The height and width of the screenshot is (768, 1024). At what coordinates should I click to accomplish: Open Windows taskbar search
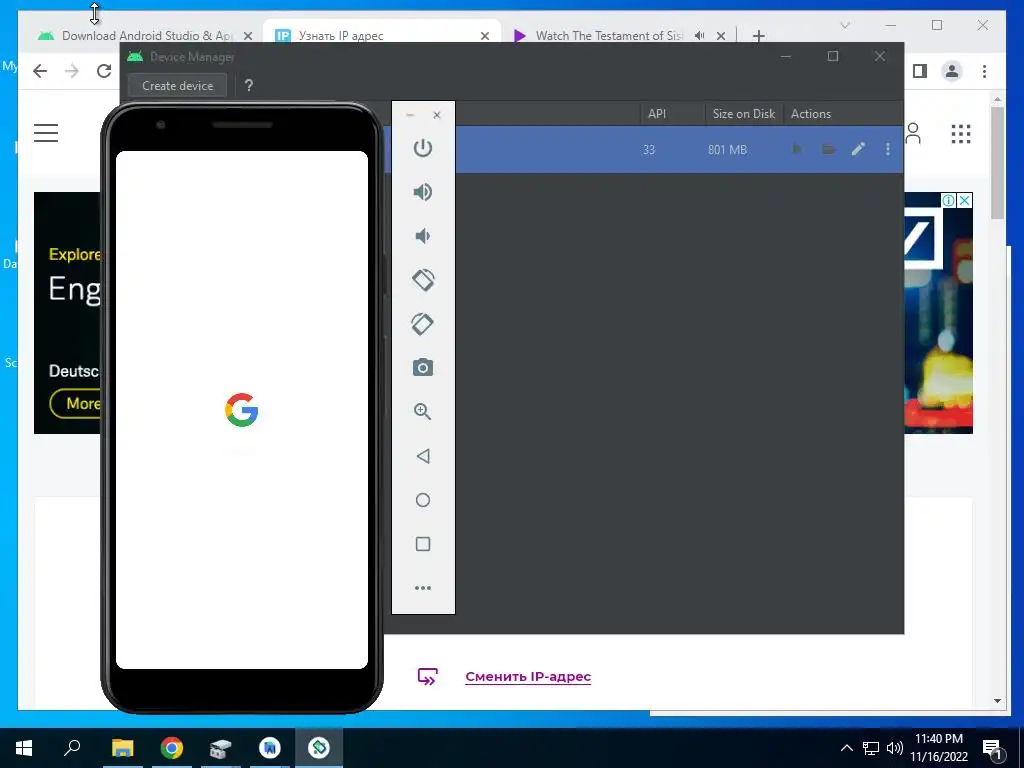pos(72,748)
